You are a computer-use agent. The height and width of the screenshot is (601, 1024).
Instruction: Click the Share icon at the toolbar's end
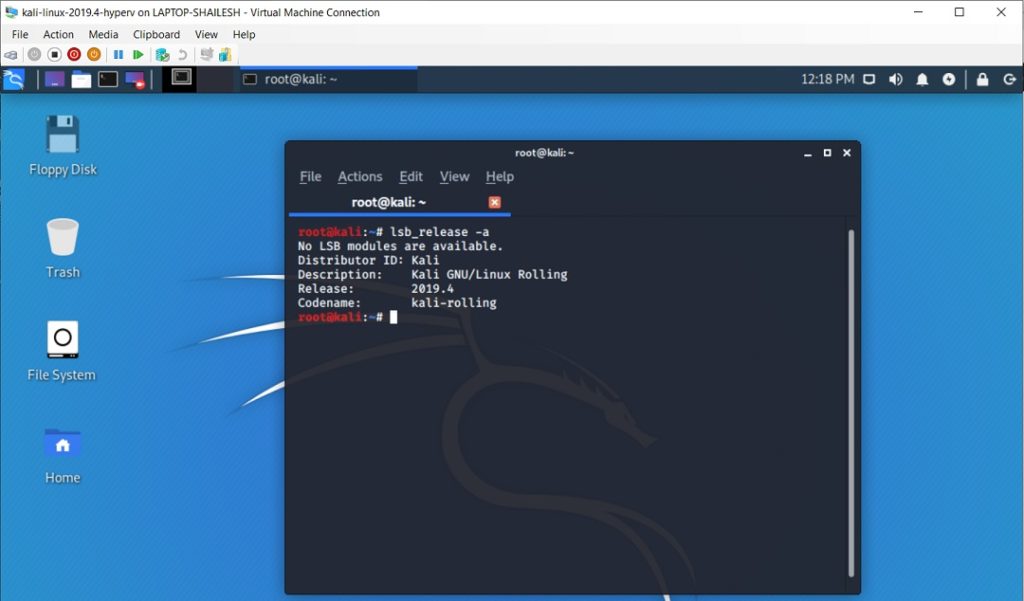click(x=225, y=55)
